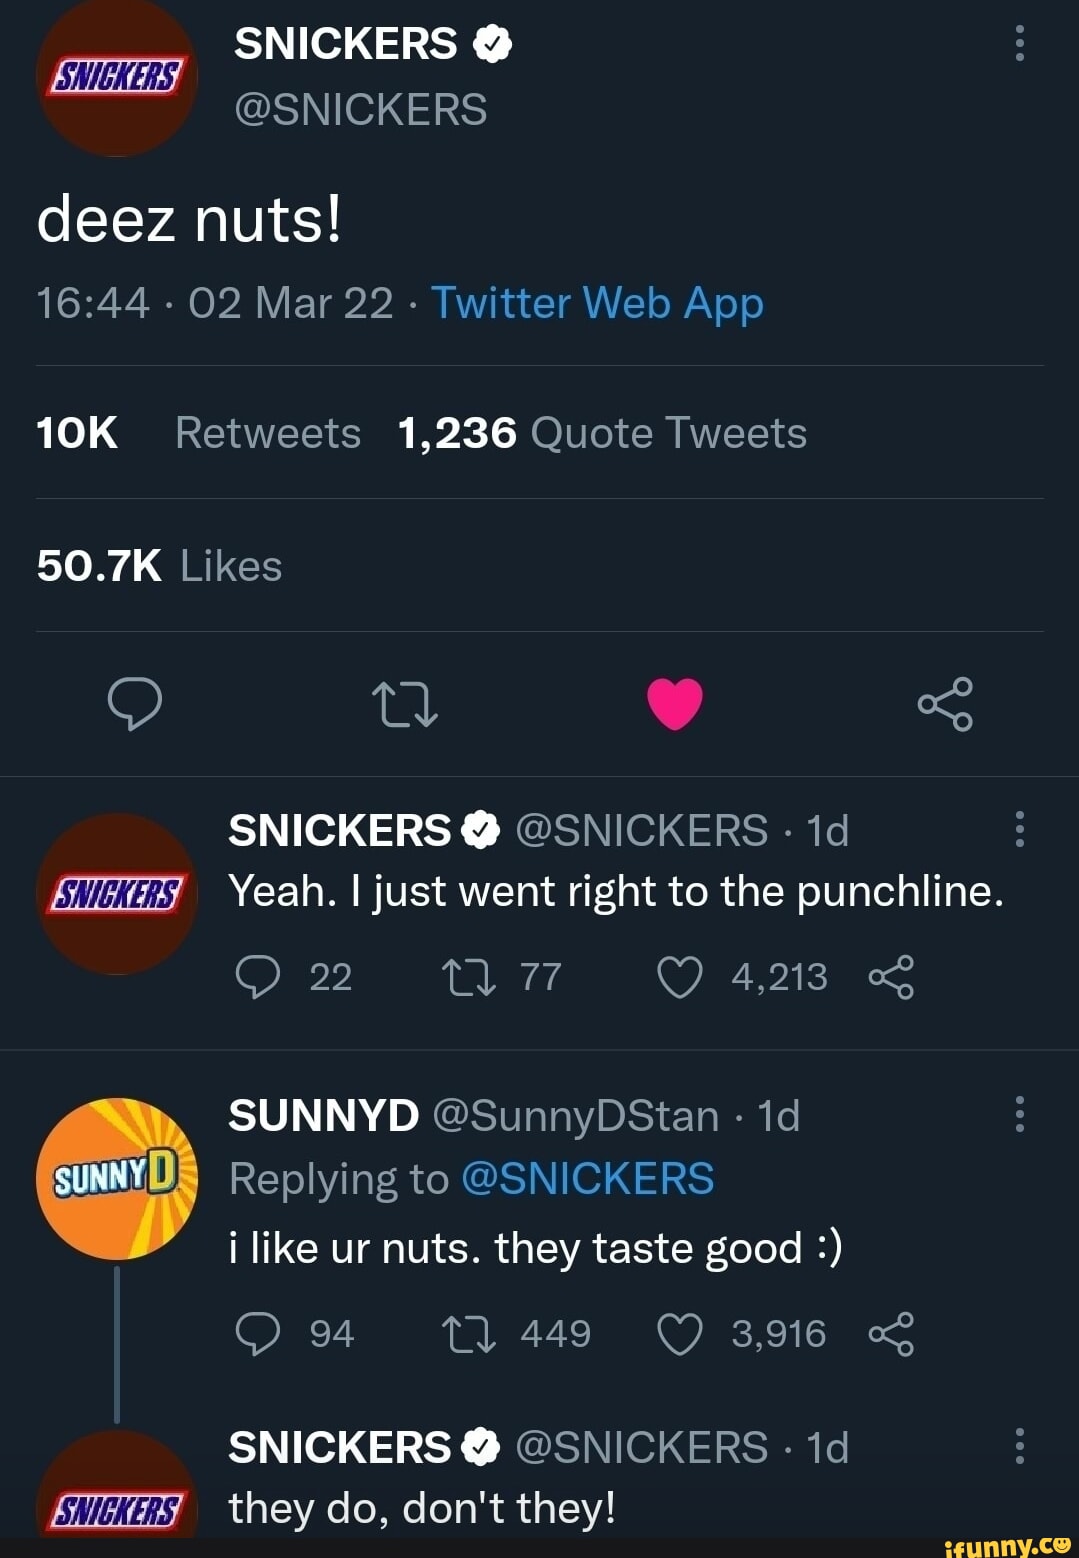
Task: Open options menu for punchline reply
Action: [x=1019, y=829]
